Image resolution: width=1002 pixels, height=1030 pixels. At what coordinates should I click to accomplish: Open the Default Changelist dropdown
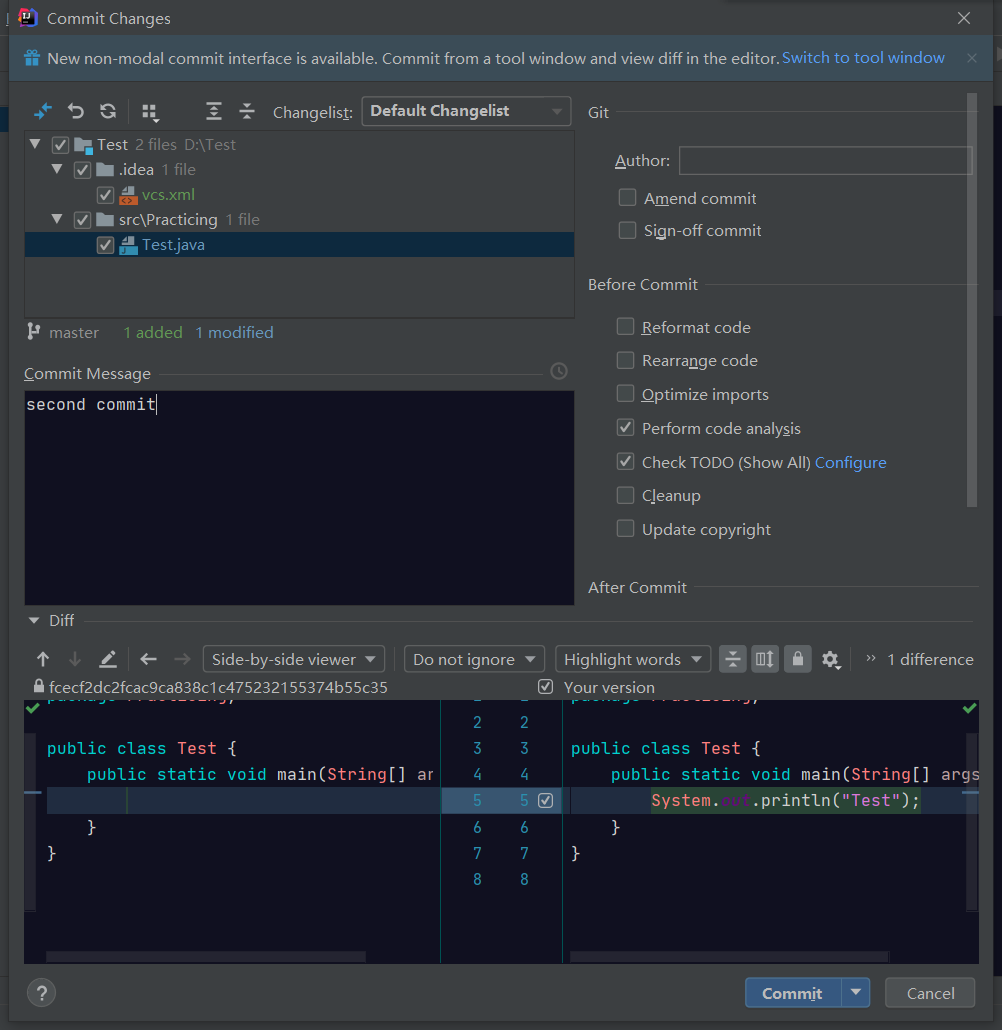(x=466, y=111)
